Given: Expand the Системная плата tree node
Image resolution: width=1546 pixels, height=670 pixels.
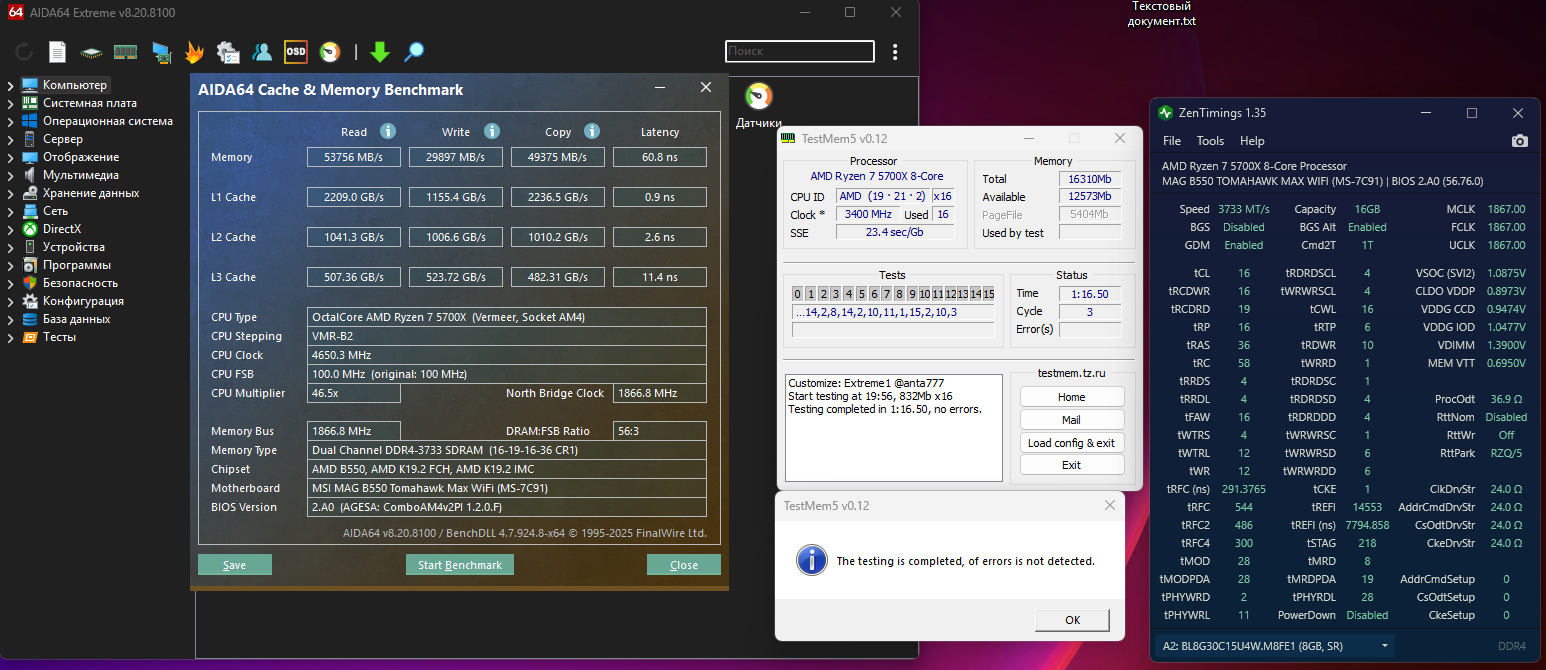Looking at the screenshot, I should 10,103.
